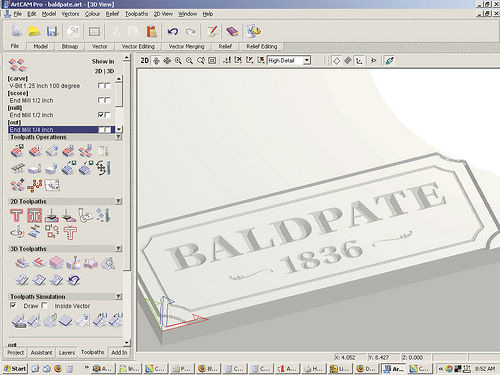Select the Machine Relief pink grid icon
500x375 pixels.
click(57, 263)
